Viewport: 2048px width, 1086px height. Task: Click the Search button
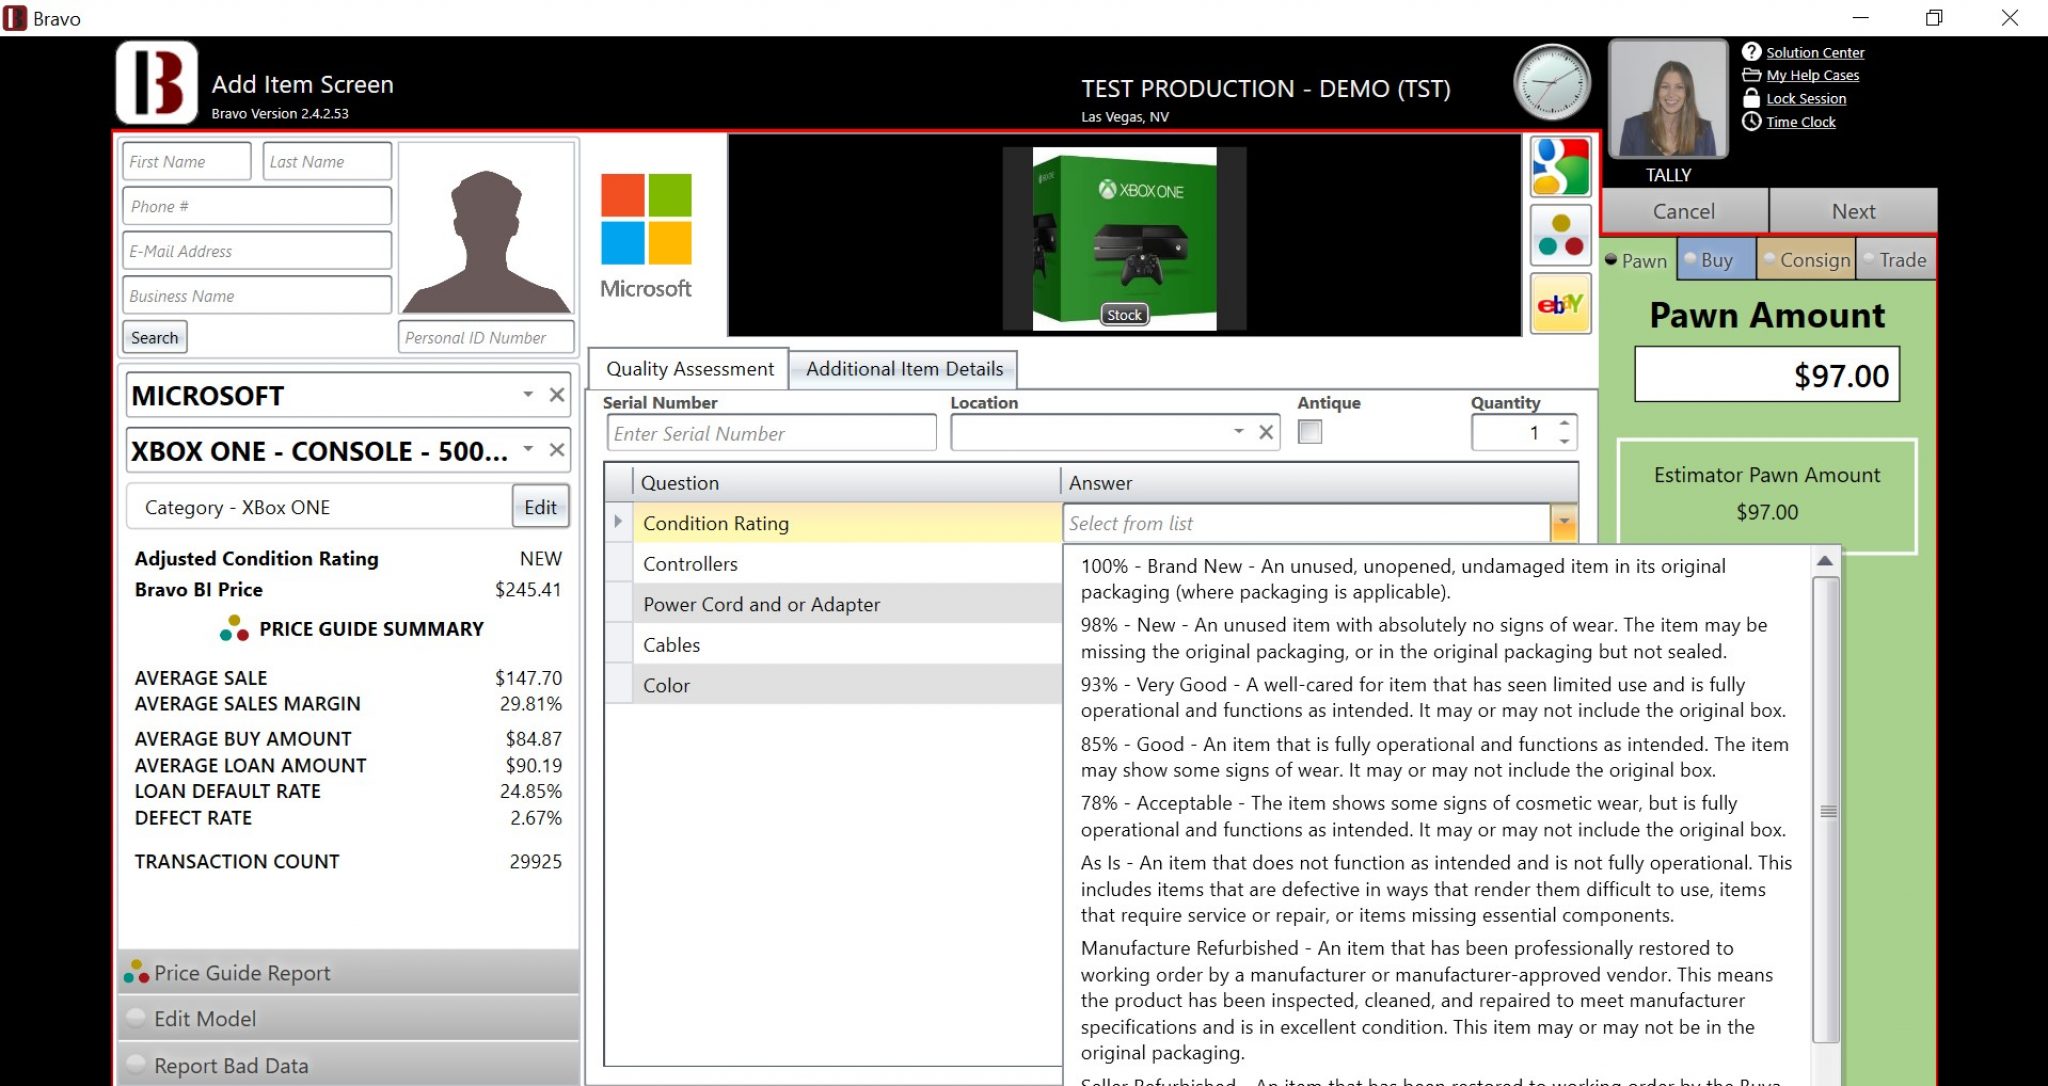tap(153, 336)
